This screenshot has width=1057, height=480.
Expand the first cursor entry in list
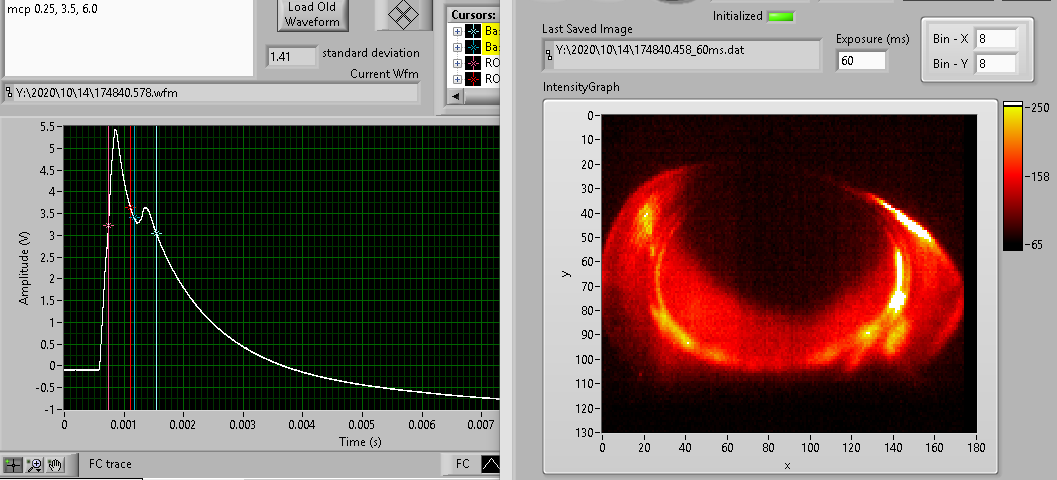(458, 31)
